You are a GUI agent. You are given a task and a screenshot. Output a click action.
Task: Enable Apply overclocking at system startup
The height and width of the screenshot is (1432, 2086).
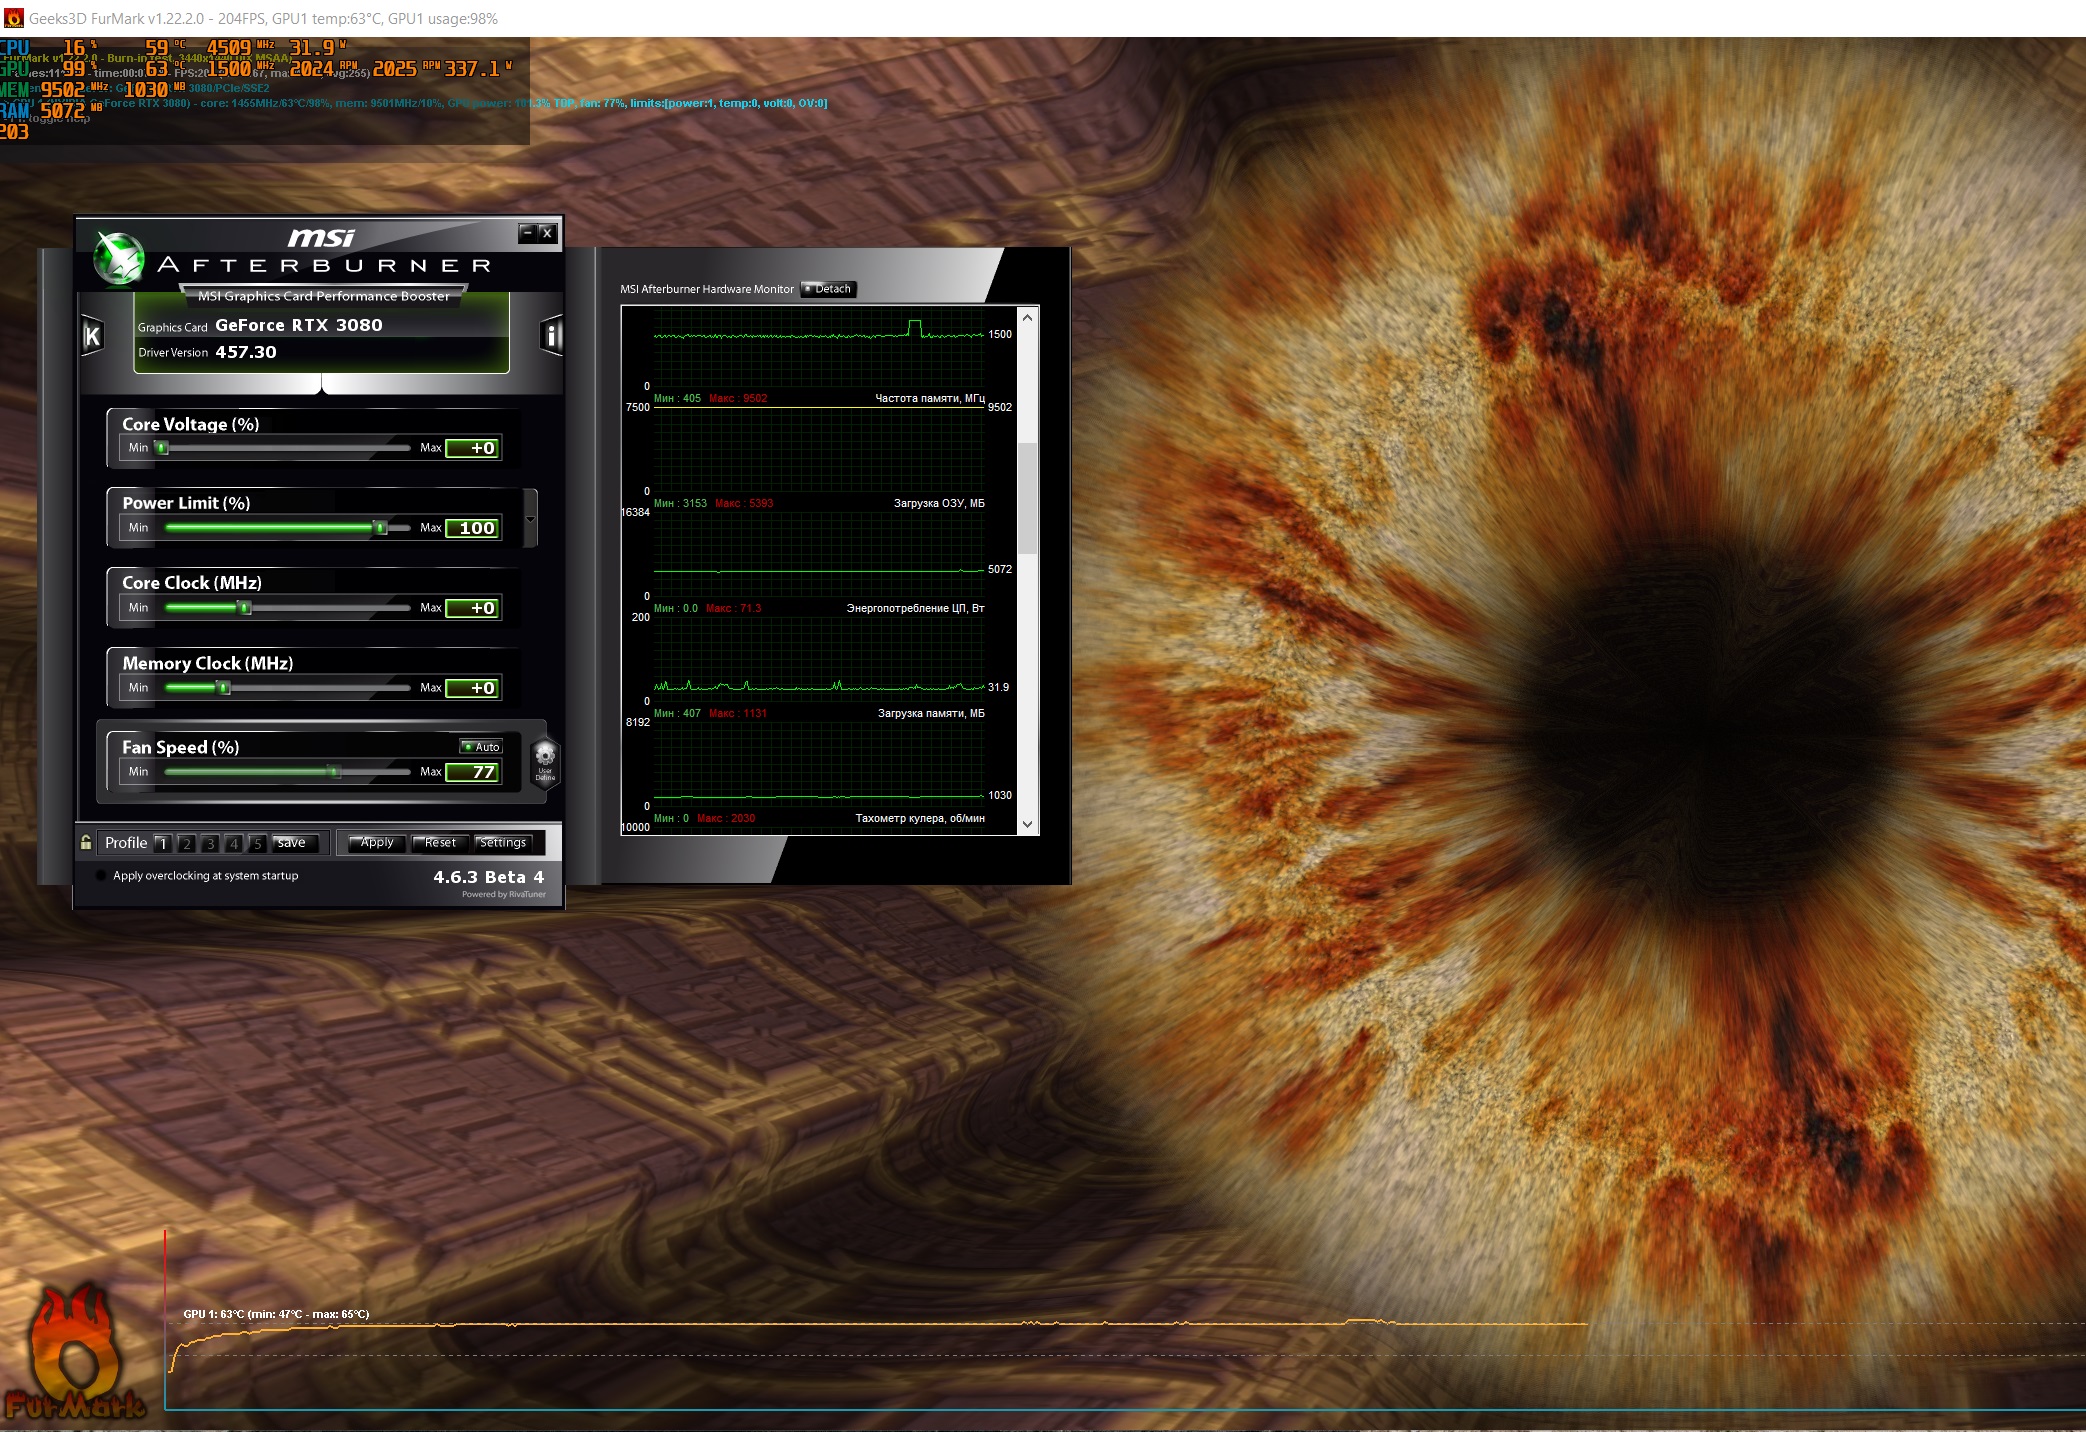pos(101,876)
